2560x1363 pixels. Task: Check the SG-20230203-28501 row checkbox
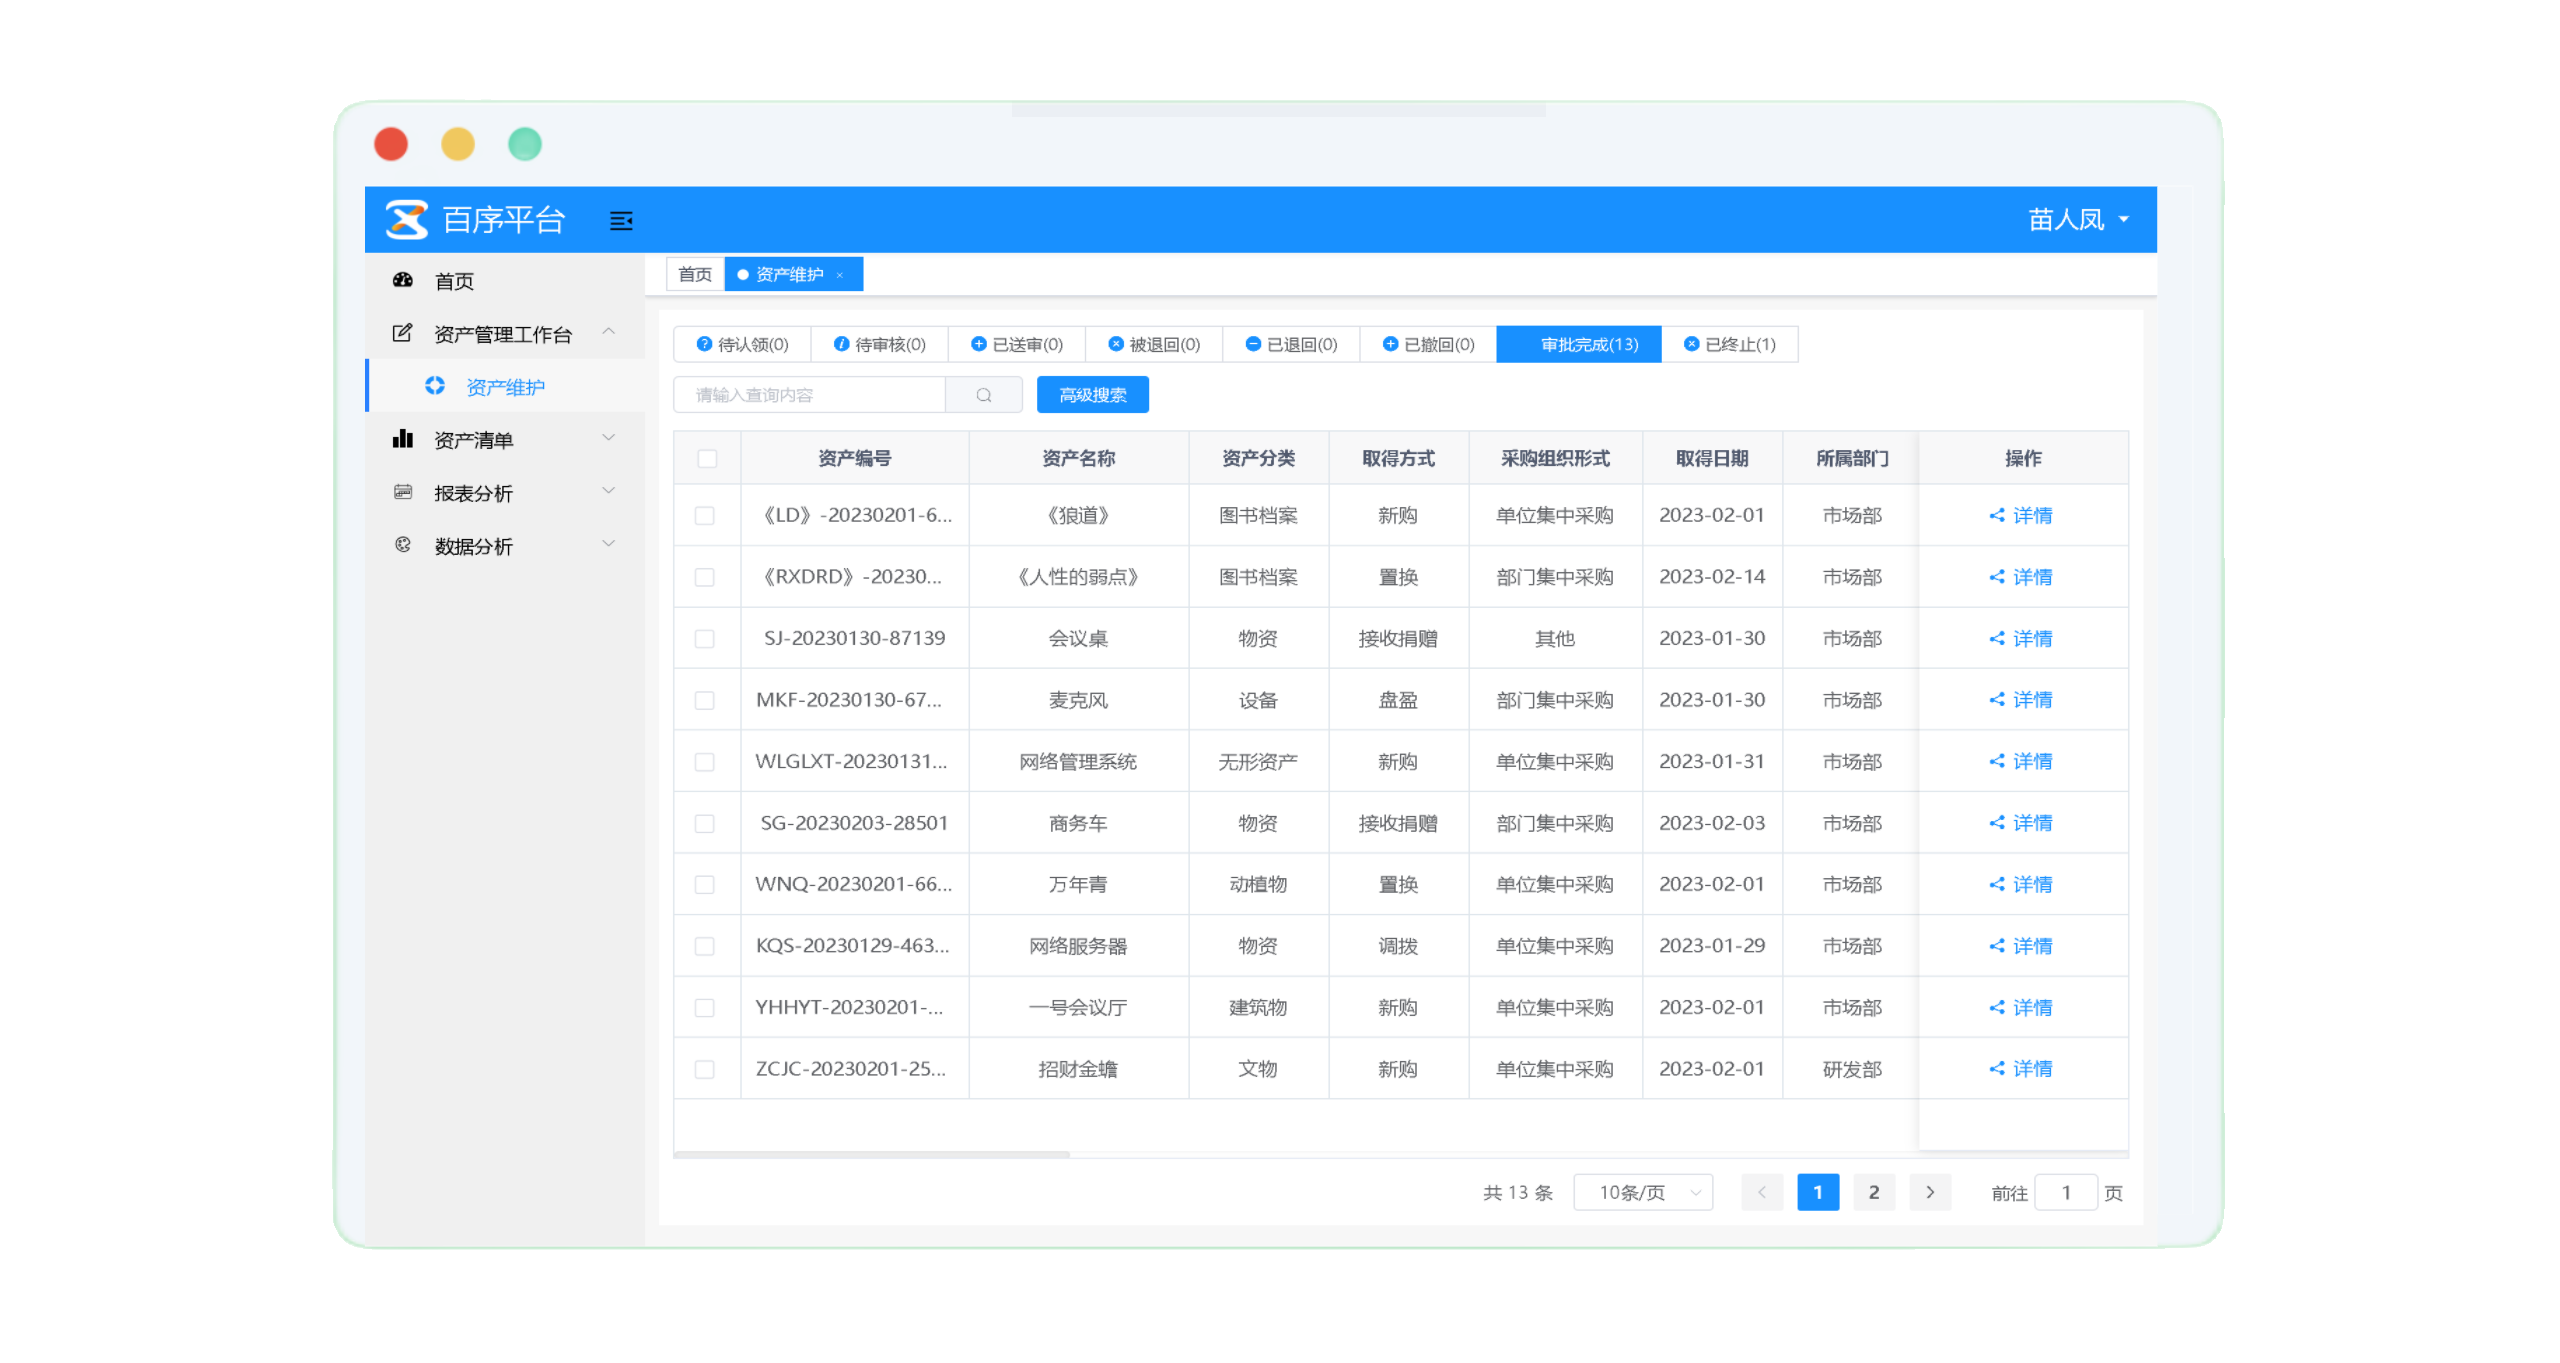(704, 824)
